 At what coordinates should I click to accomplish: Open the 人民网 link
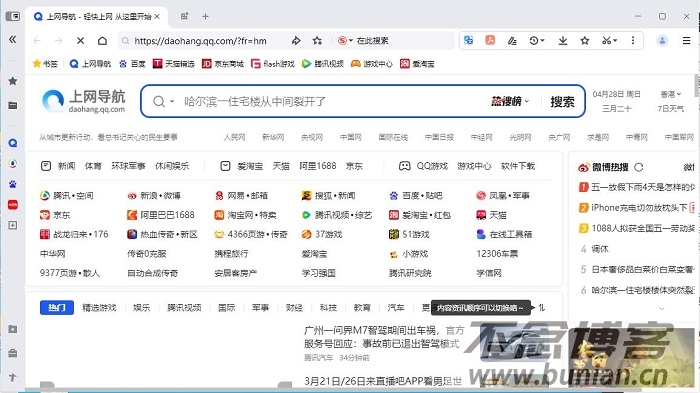pyautogui.click(x=234, y=137)
